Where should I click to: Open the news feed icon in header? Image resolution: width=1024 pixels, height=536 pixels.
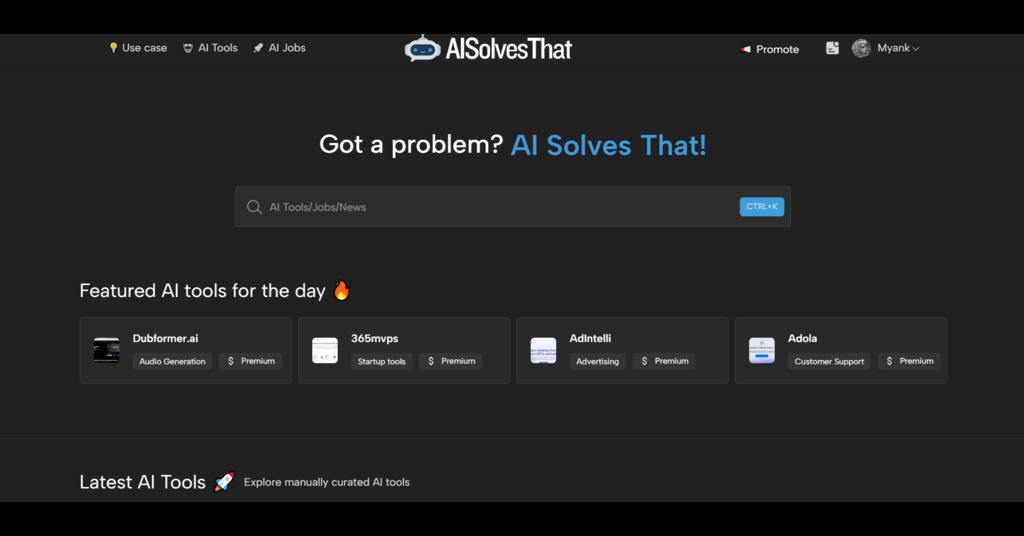pos(832,48)
